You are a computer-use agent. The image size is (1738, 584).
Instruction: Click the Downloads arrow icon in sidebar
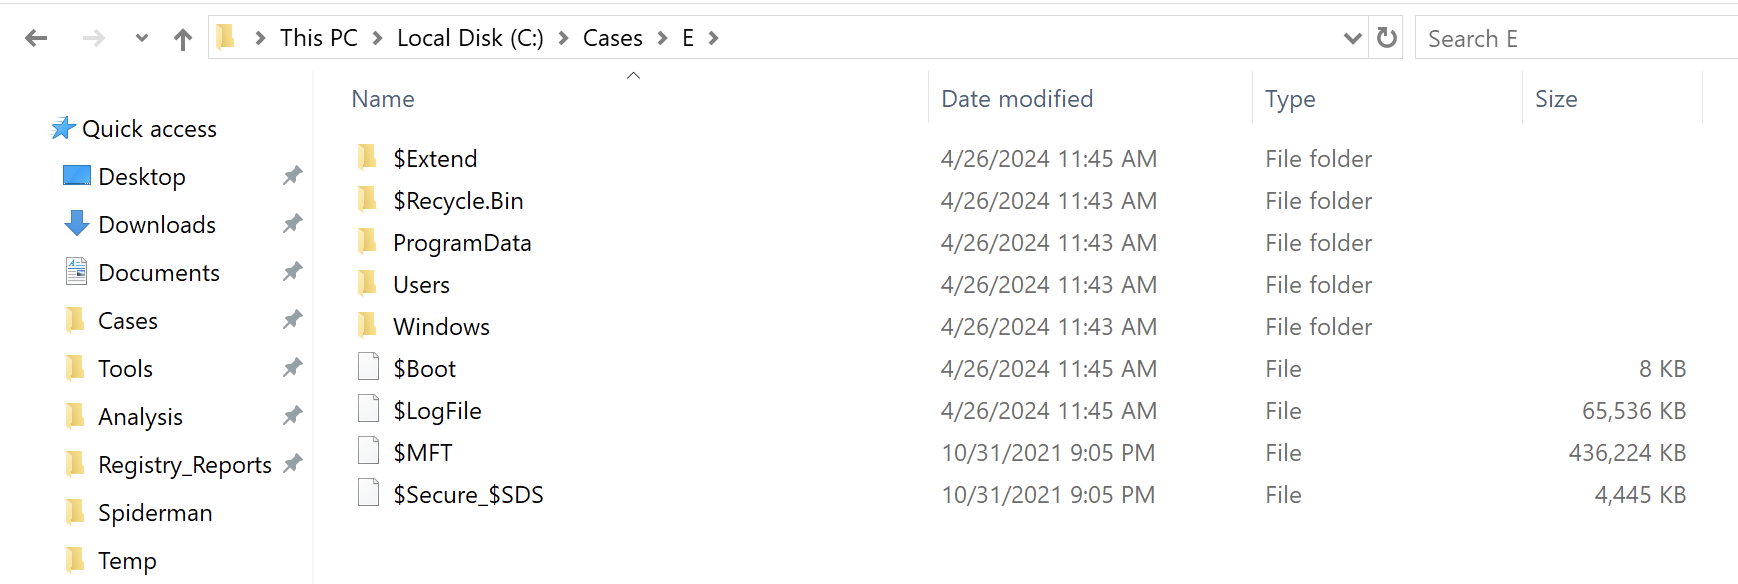76,224
